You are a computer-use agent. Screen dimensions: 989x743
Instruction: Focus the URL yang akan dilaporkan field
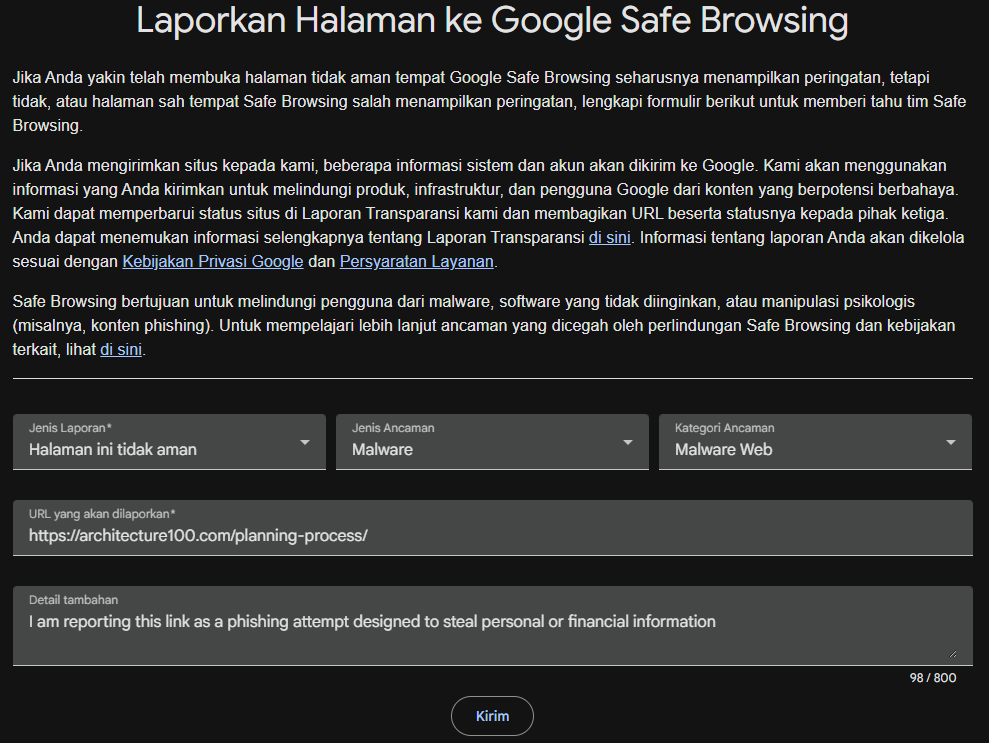[493, 528]
